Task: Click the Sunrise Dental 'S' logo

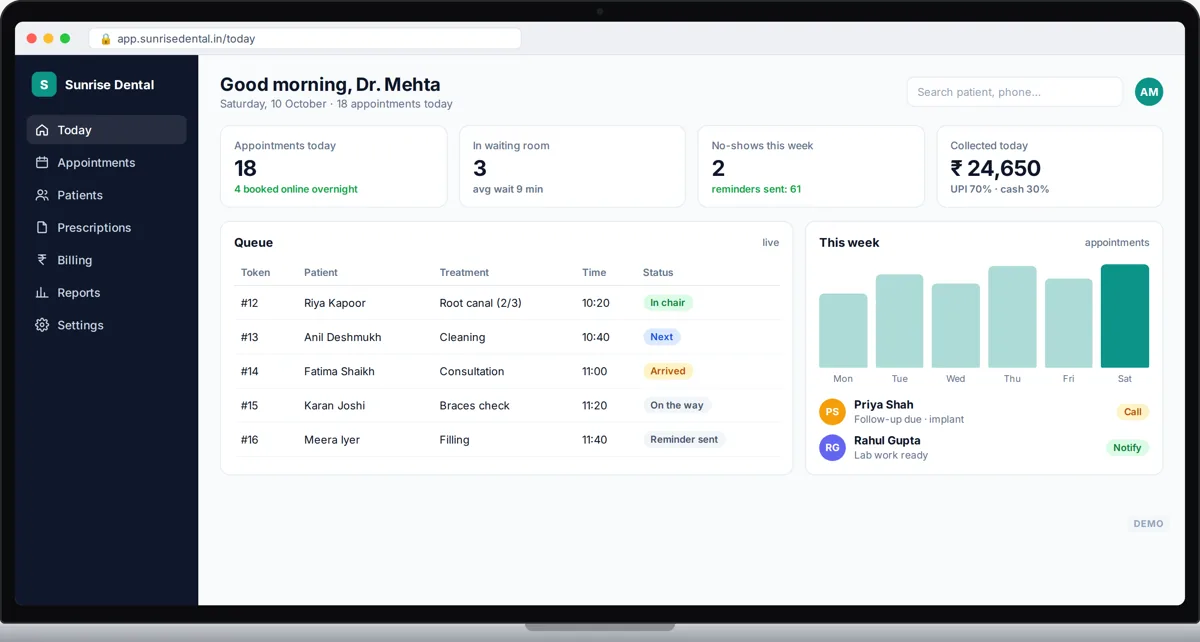Action: coord(44,85)
